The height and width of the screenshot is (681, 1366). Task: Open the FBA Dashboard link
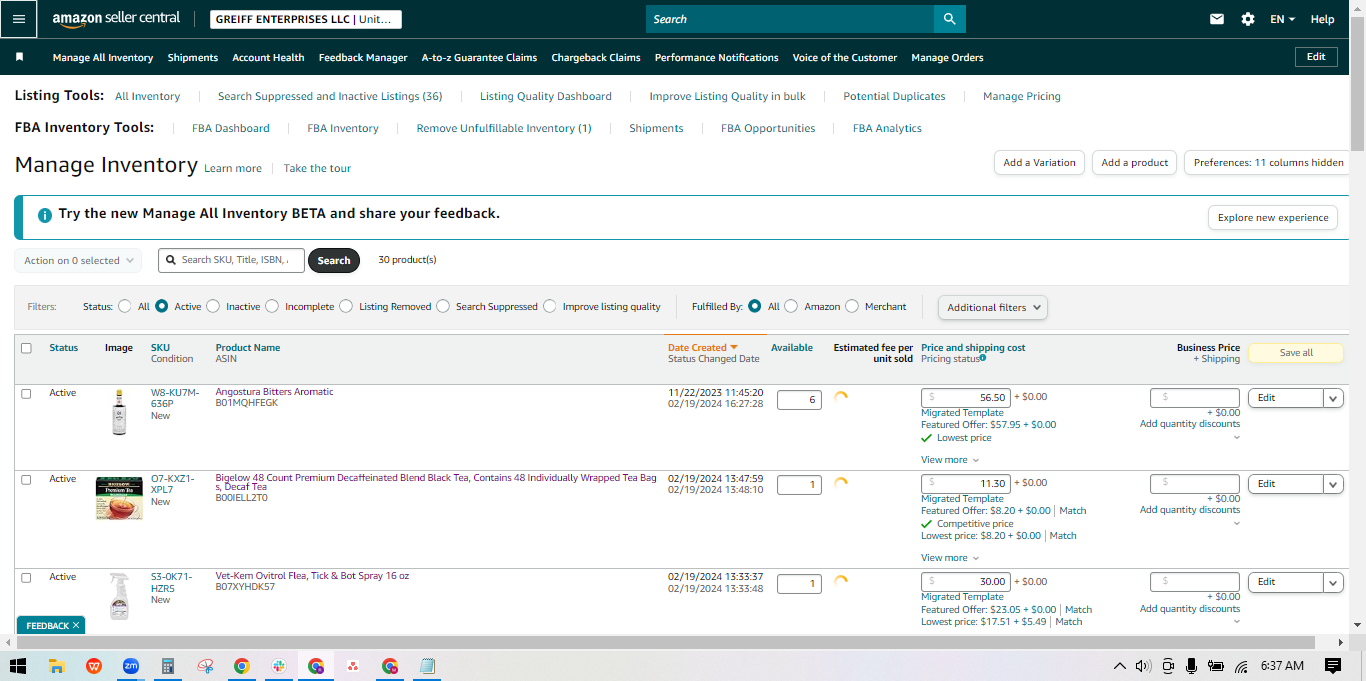tap(231, 129)
